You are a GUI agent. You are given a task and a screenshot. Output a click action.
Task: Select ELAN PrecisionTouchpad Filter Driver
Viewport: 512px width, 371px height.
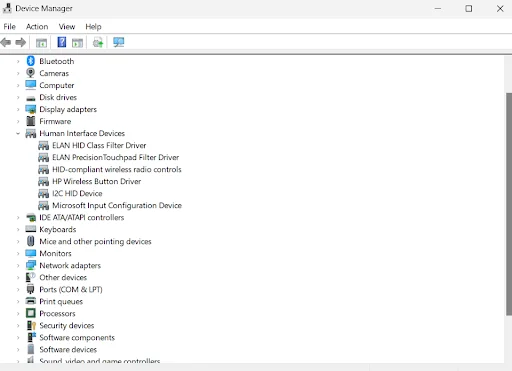[x=115, y=157]
